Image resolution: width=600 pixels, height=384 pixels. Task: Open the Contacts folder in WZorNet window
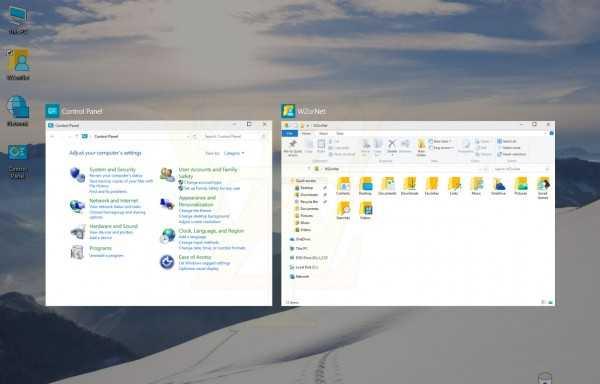tap(343, 186)
